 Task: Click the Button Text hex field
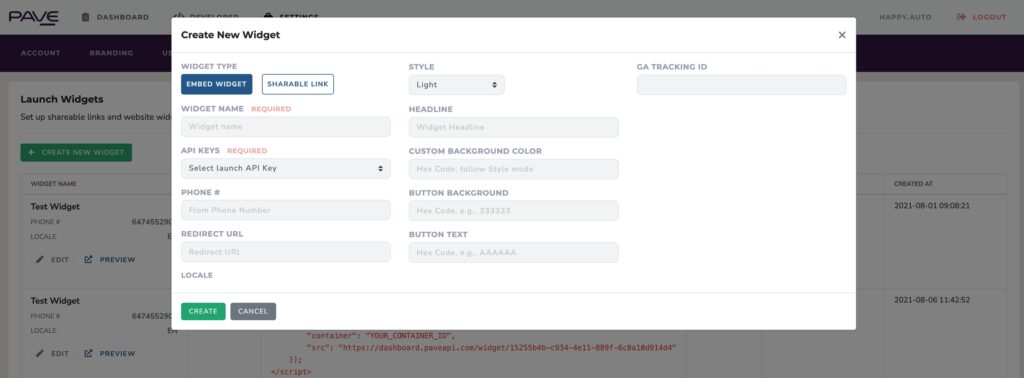point(513,253)
